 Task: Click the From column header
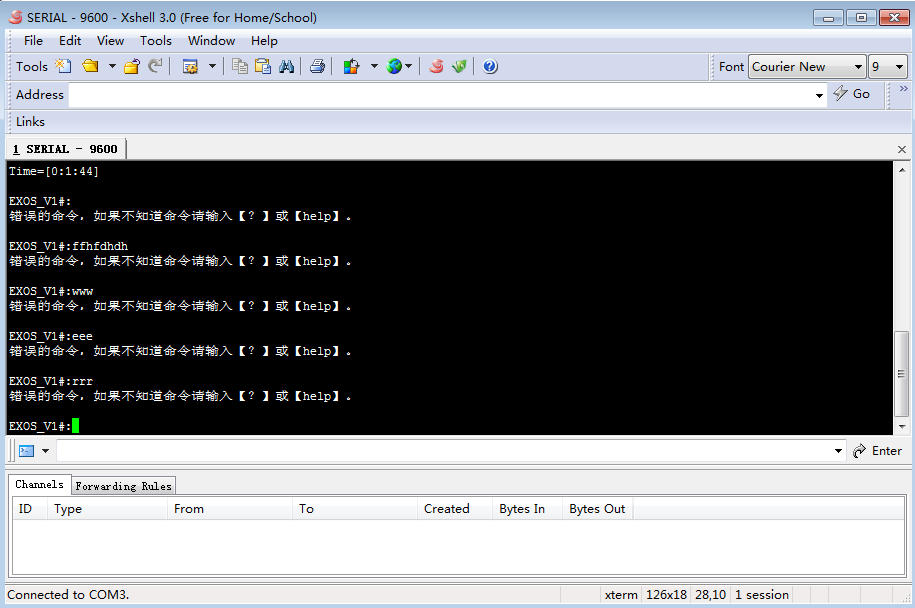pos(230,509)
